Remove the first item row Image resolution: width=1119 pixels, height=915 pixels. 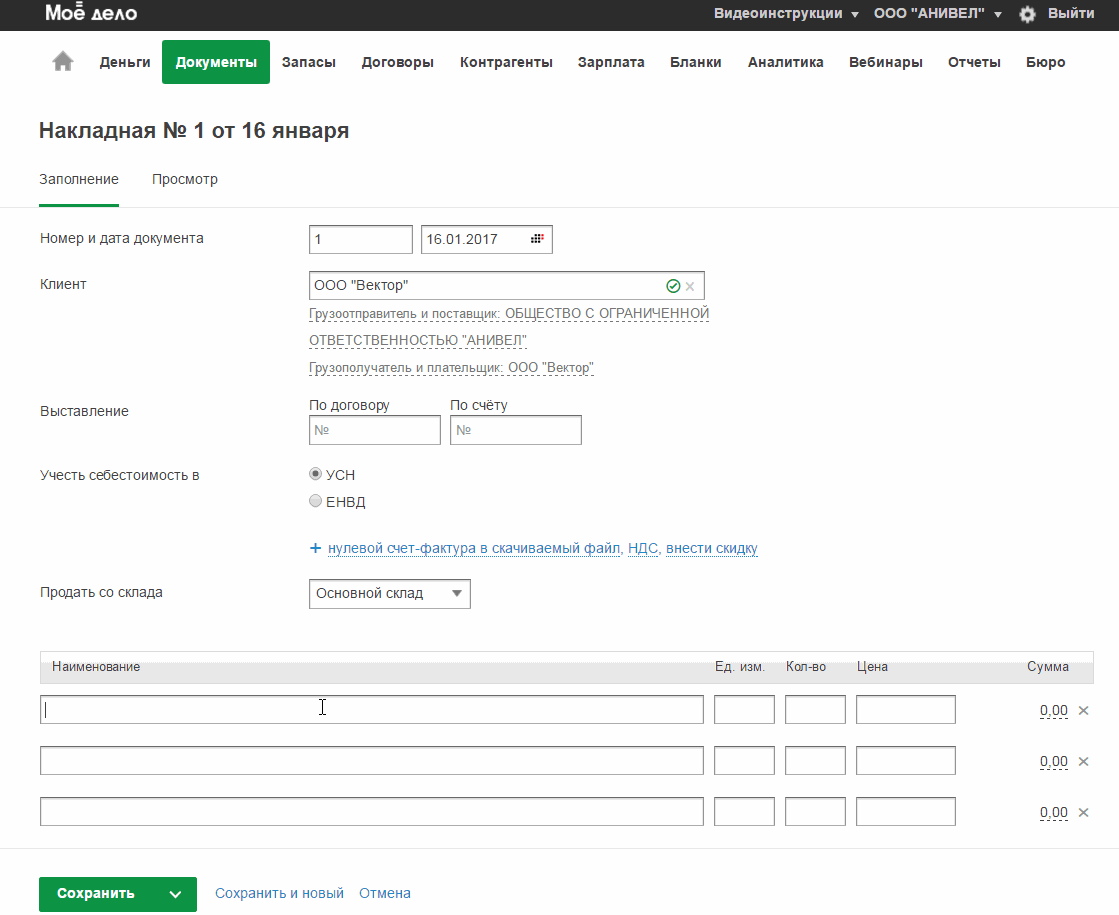coord(1083,711)
